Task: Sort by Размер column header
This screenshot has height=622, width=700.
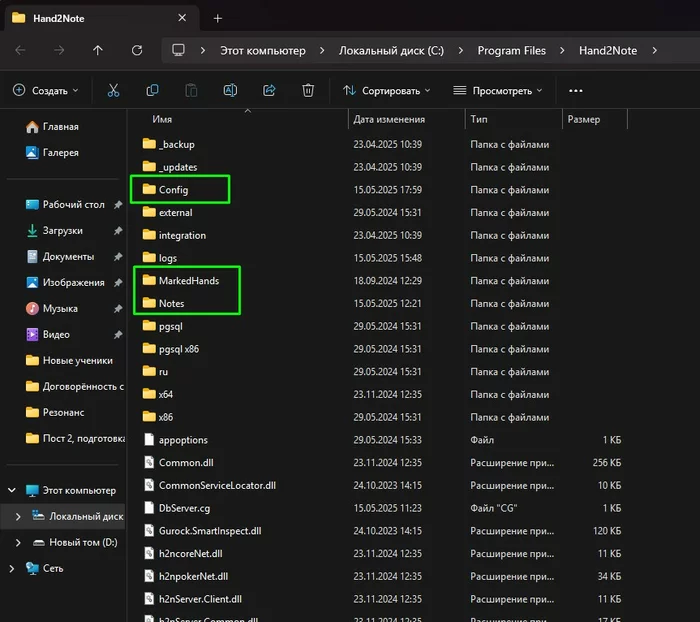Action: click(583, 119)
